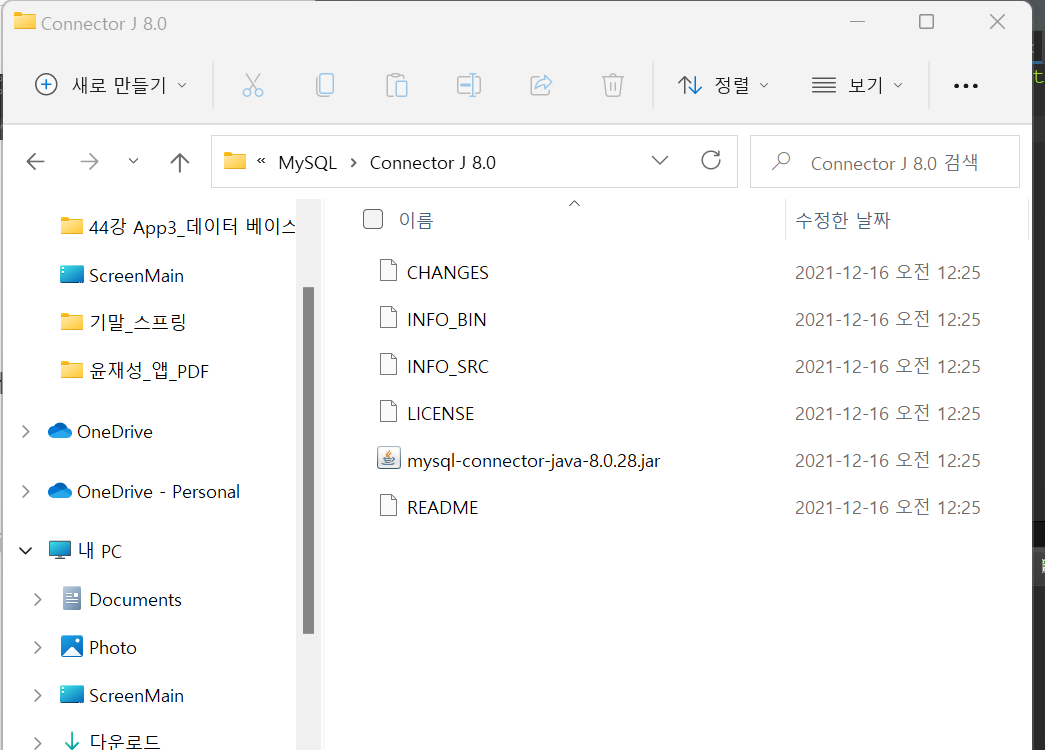Click the INFO_BIN file icon
Viewport: 1045px width, 750px height.
[389, 318]
